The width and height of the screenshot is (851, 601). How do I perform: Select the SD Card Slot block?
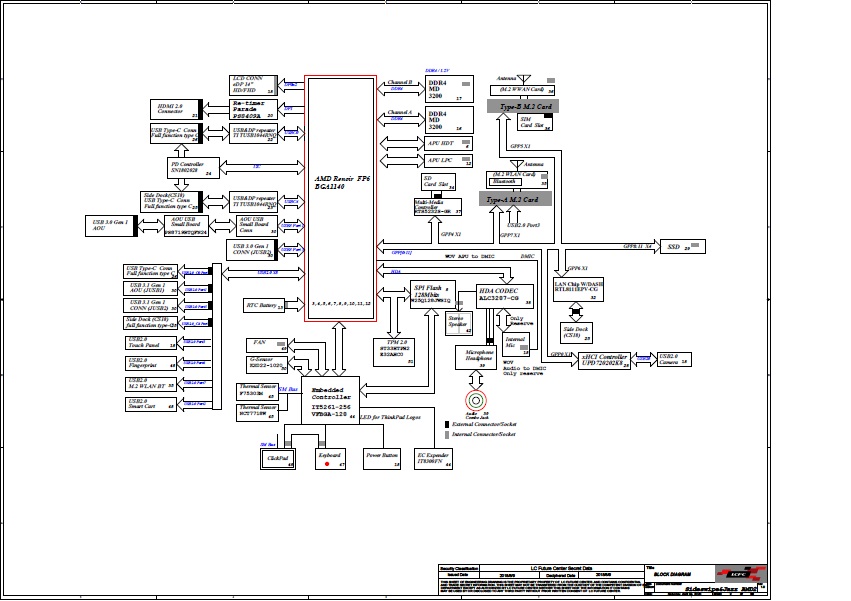(x=439, y=182)
